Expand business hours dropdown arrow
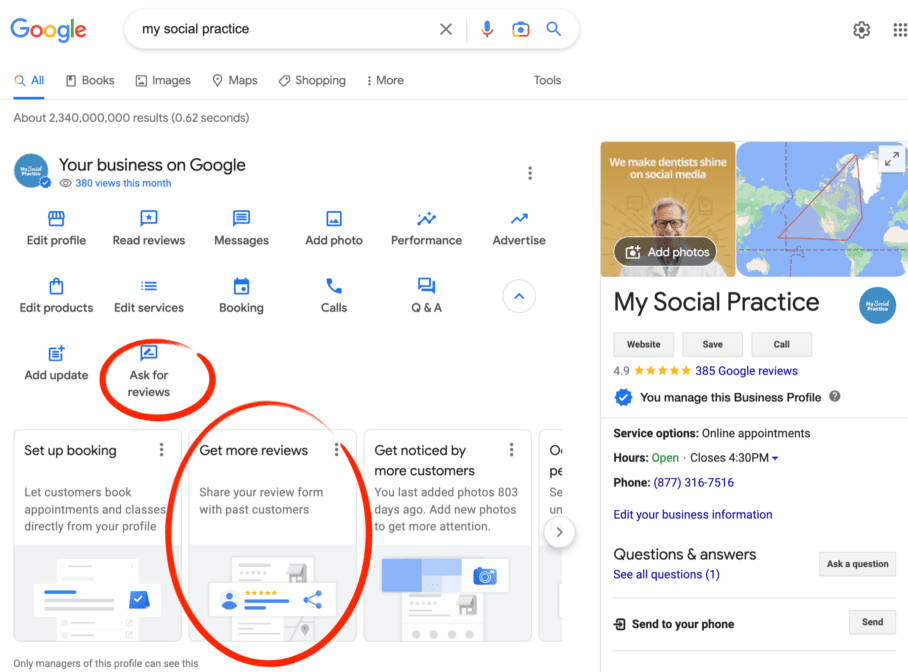 coord(775,458)
